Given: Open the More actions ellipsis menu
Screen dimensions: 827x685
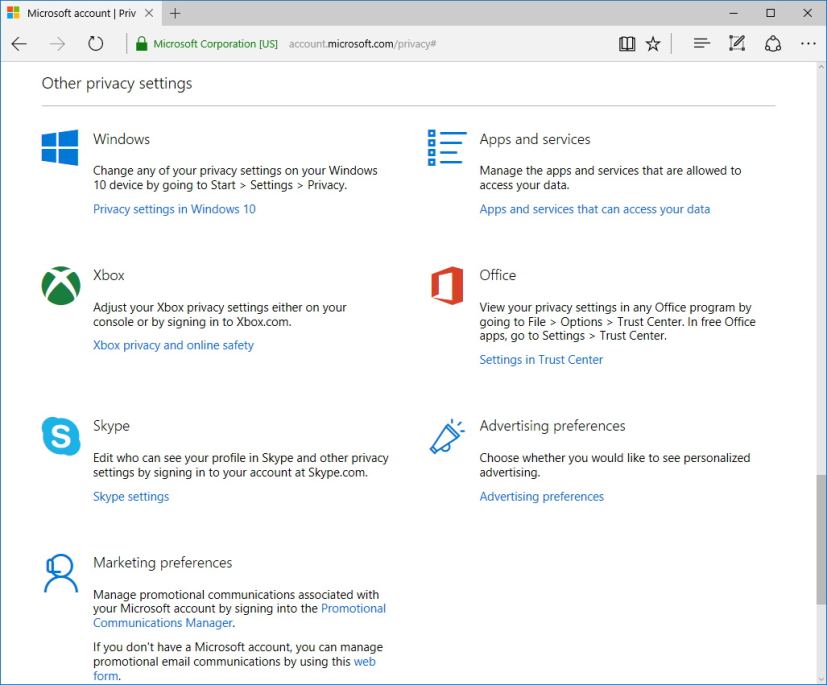Looking at the screenshot, I should tap(808, 44).
